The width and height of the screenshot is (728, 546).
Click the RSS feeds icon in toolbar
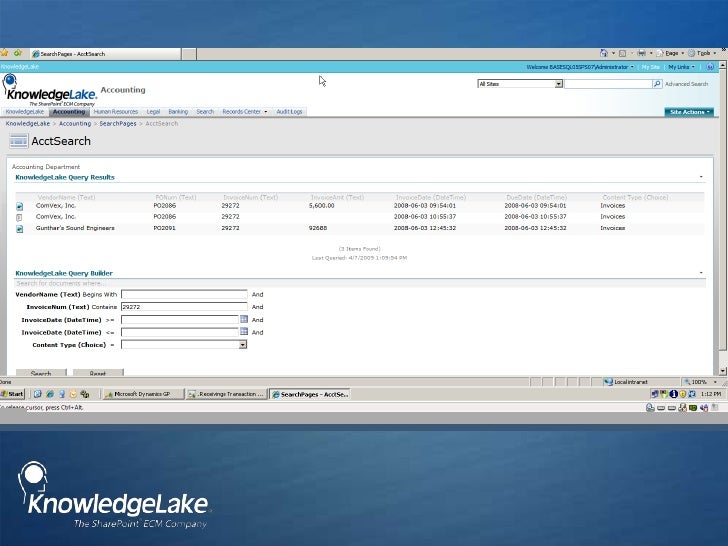click(x=623, y=53)
